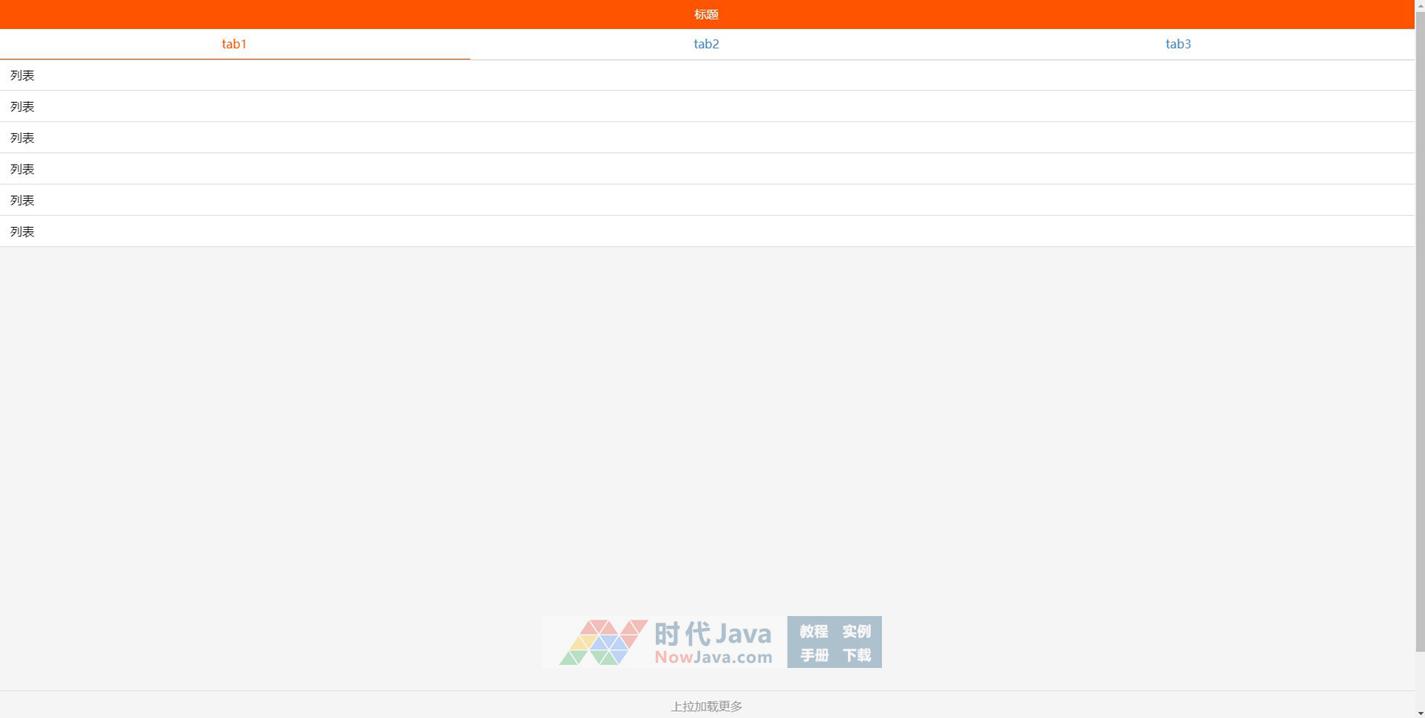This screenshot has width=1425, height=718.
Task: Open the tab2 tab
Action: point(706,44)
